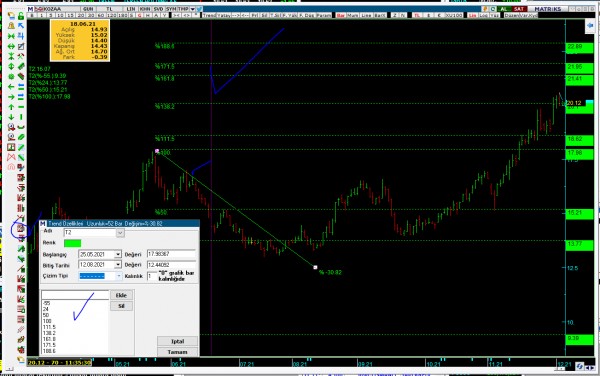
Task: Switch chart scale to Log
Action: 484,15
